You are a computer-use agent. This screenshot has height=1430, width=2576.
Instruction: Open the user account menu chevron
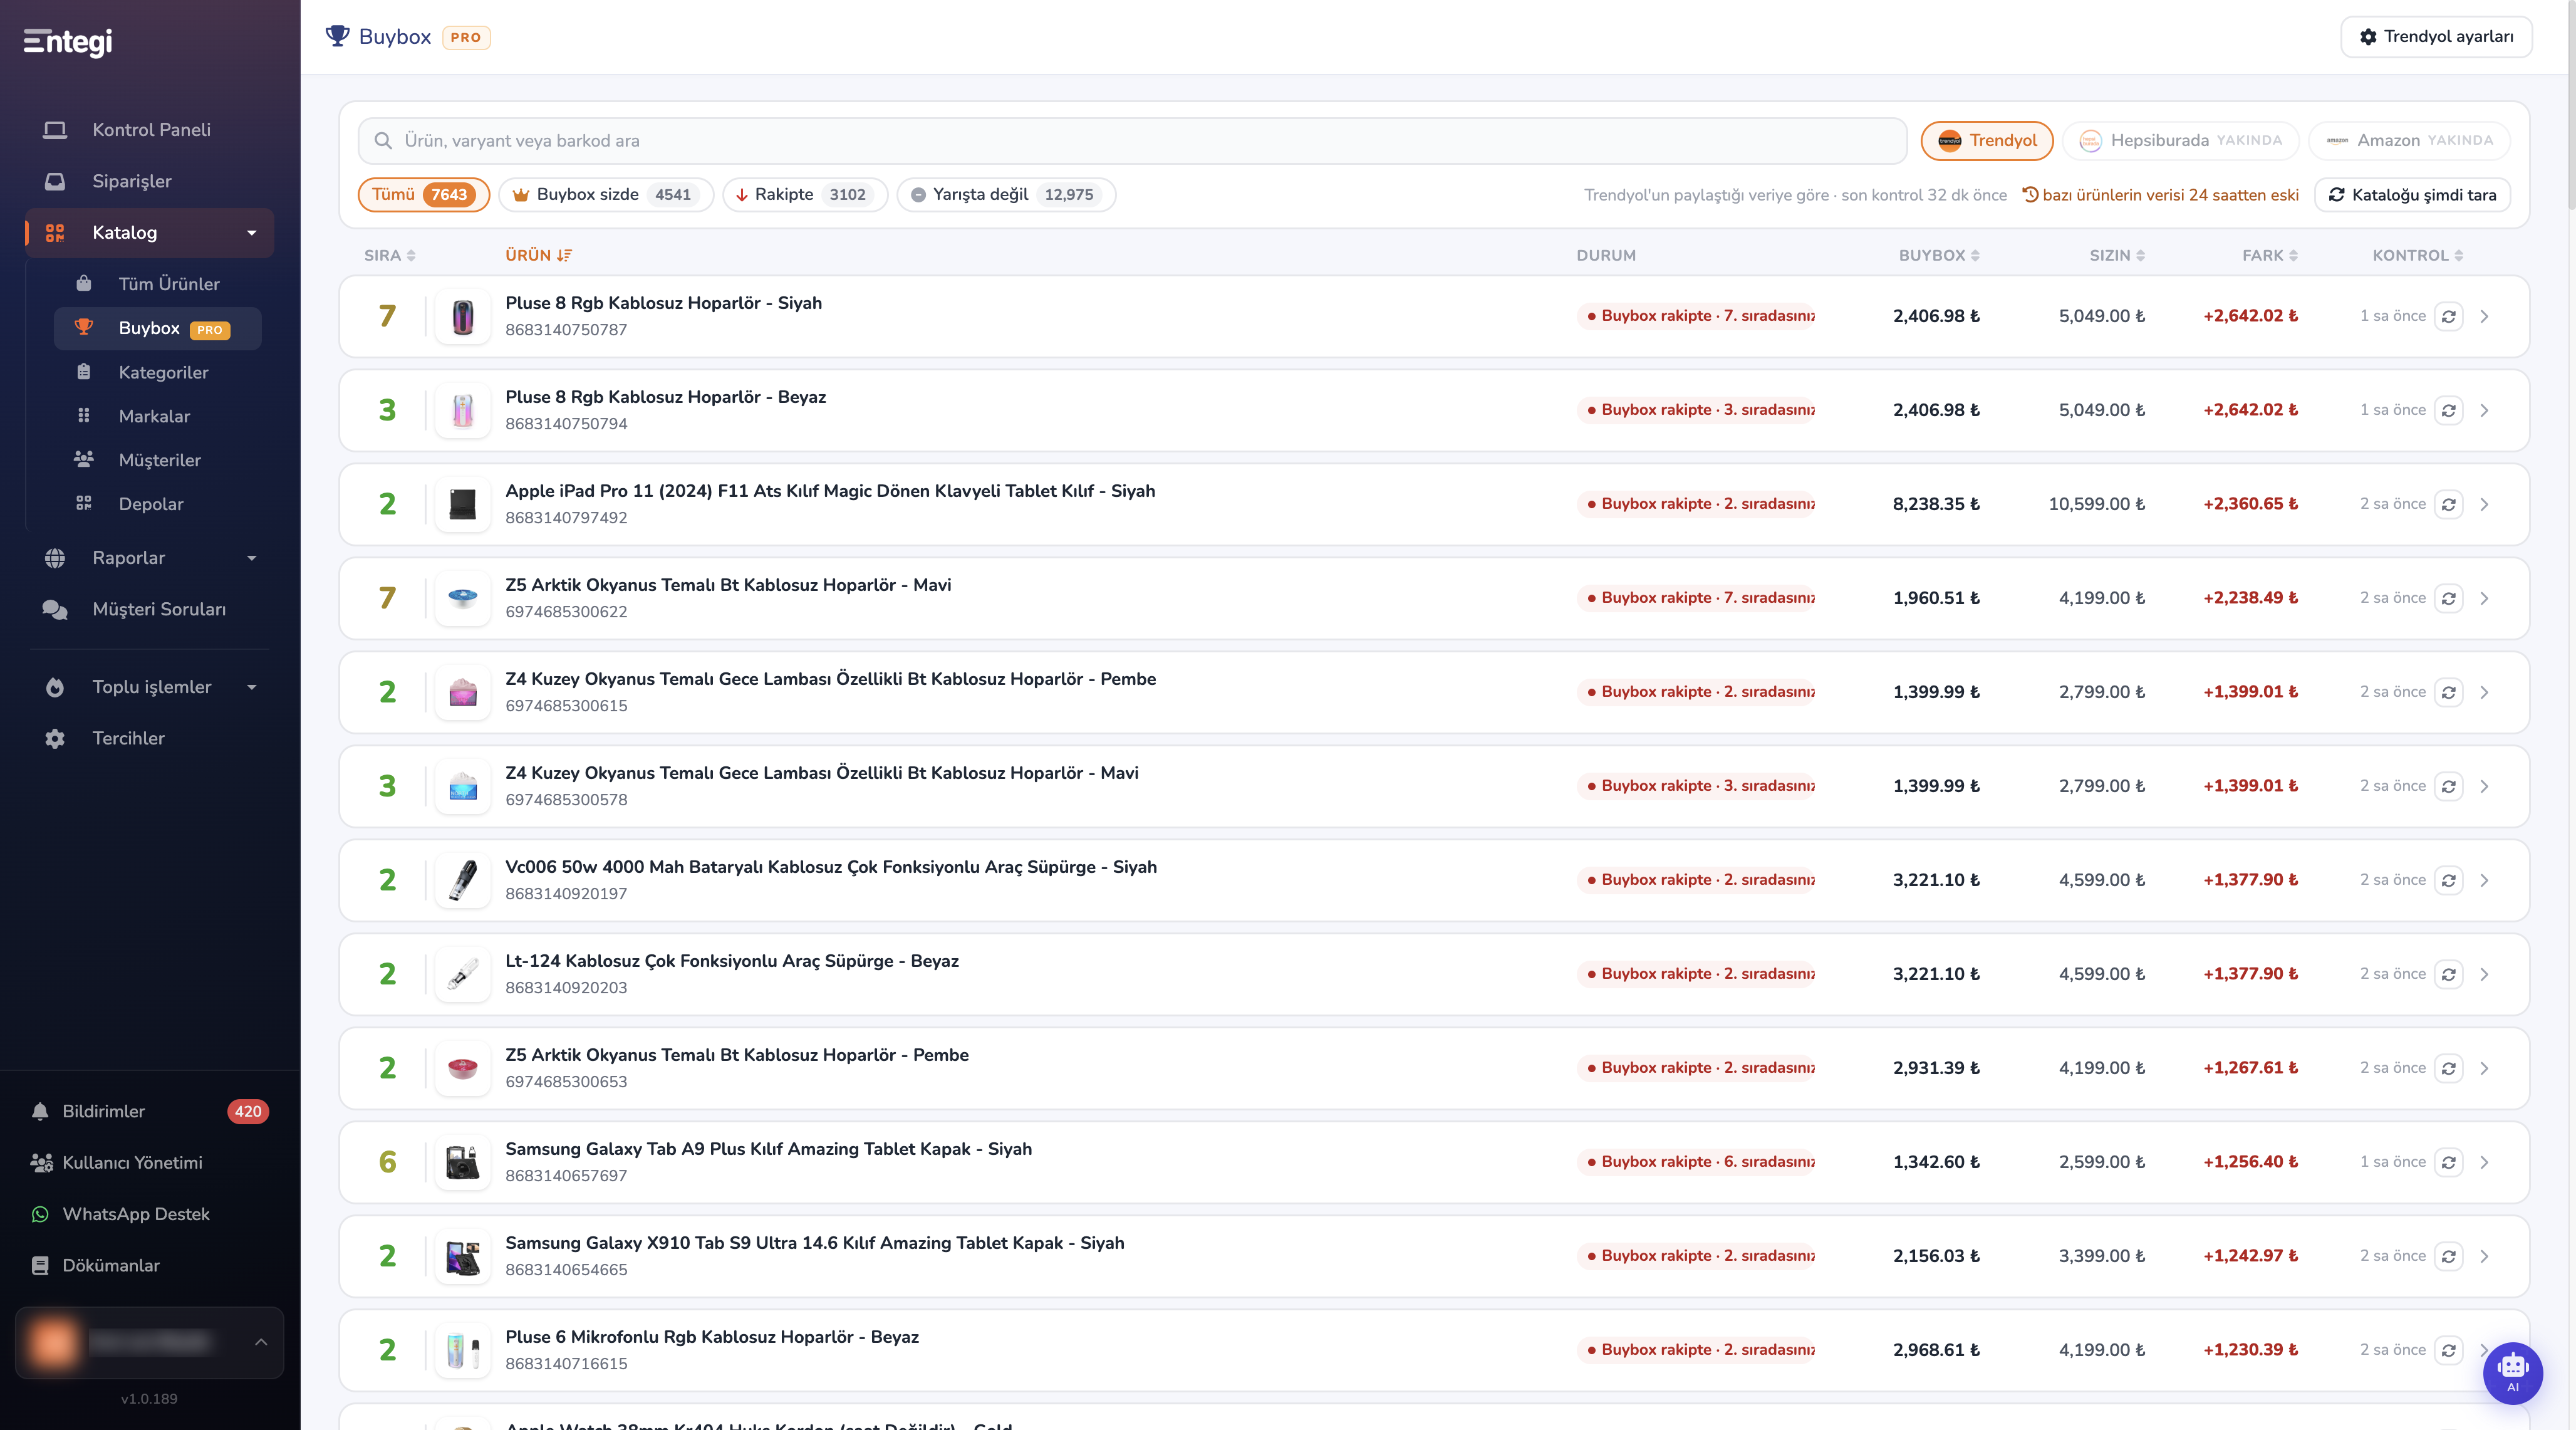[261, 1342]
